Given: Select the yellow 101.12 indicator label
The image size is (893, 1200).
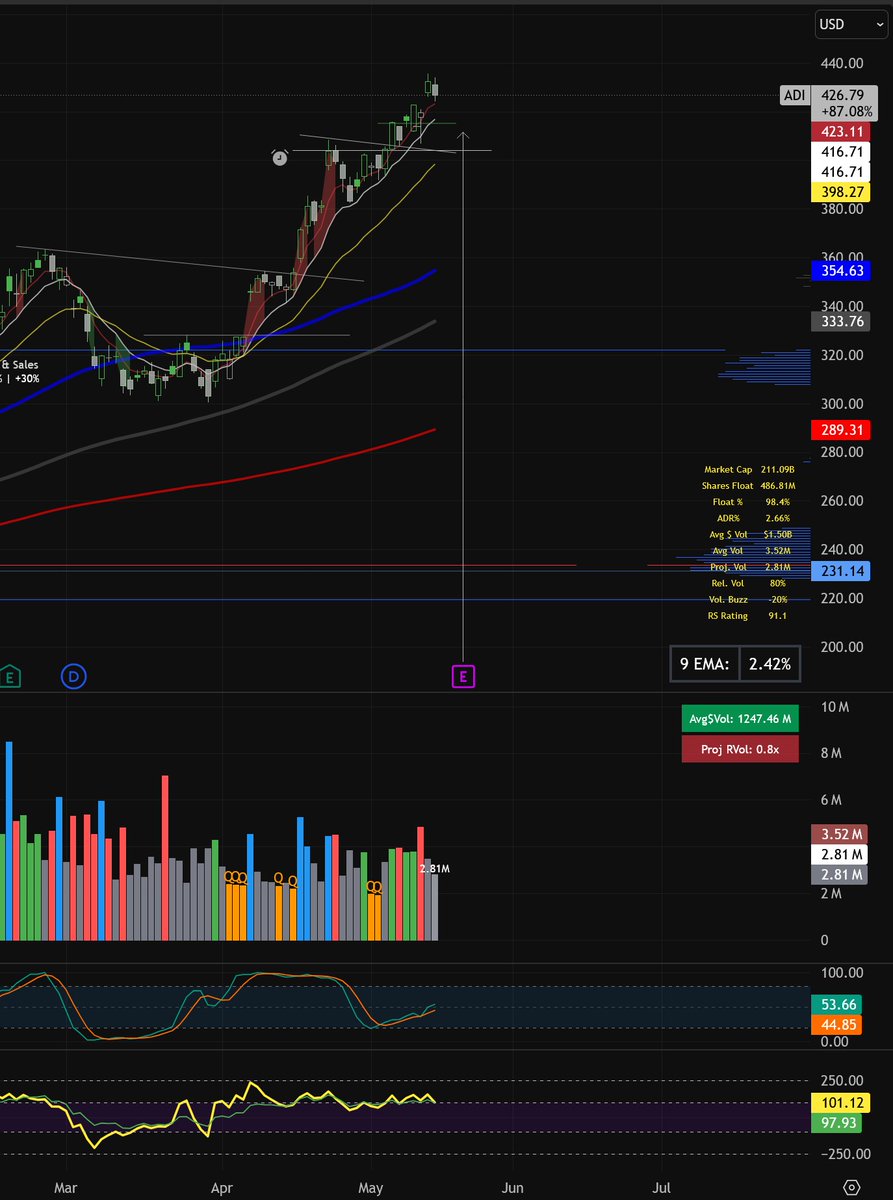Looking at the screenshot, I should (841, 1104).
